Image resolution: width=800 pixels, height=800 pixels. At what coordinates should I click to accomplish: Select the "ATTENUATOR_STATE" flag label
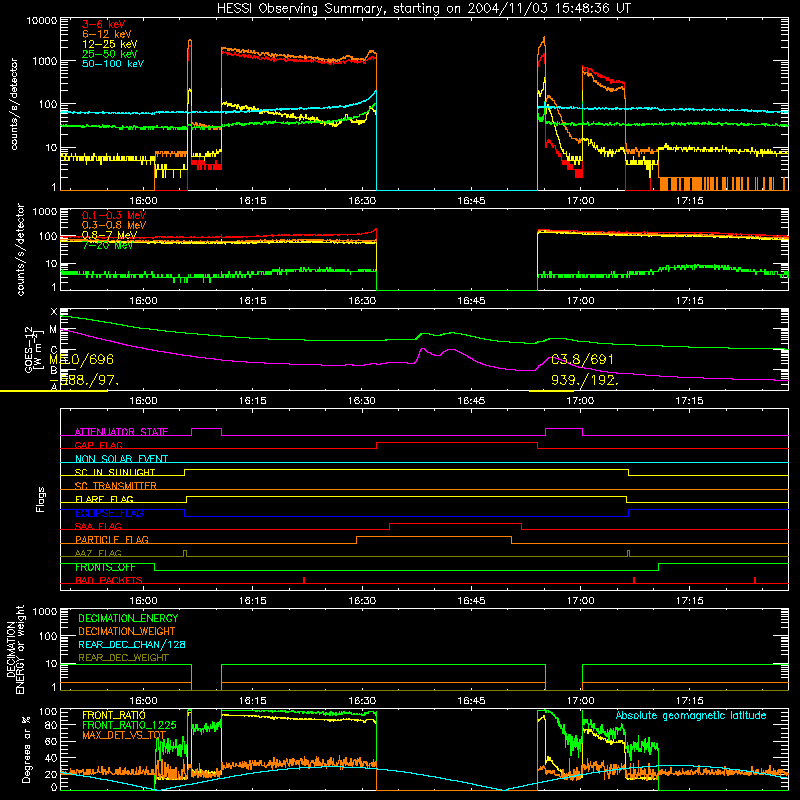pos(121,432)
